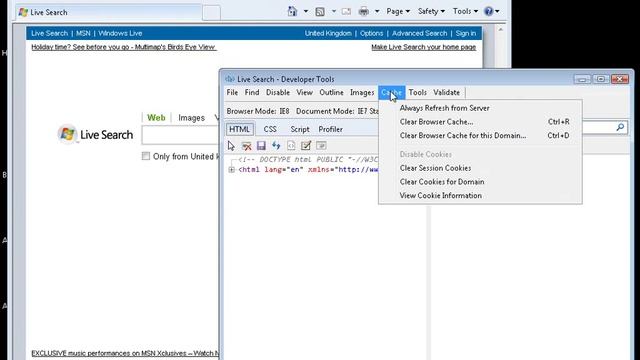The image size is (640, 360).
Task: Open the Print dropdown arrow
Action: click(377, 11)
